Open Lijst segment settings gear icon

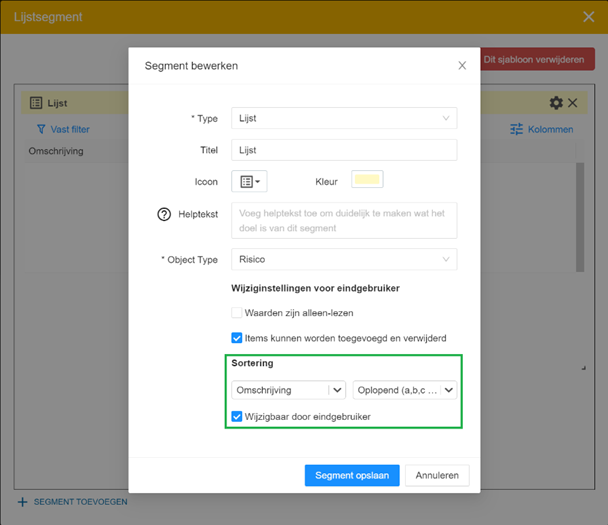click(556, 103)
